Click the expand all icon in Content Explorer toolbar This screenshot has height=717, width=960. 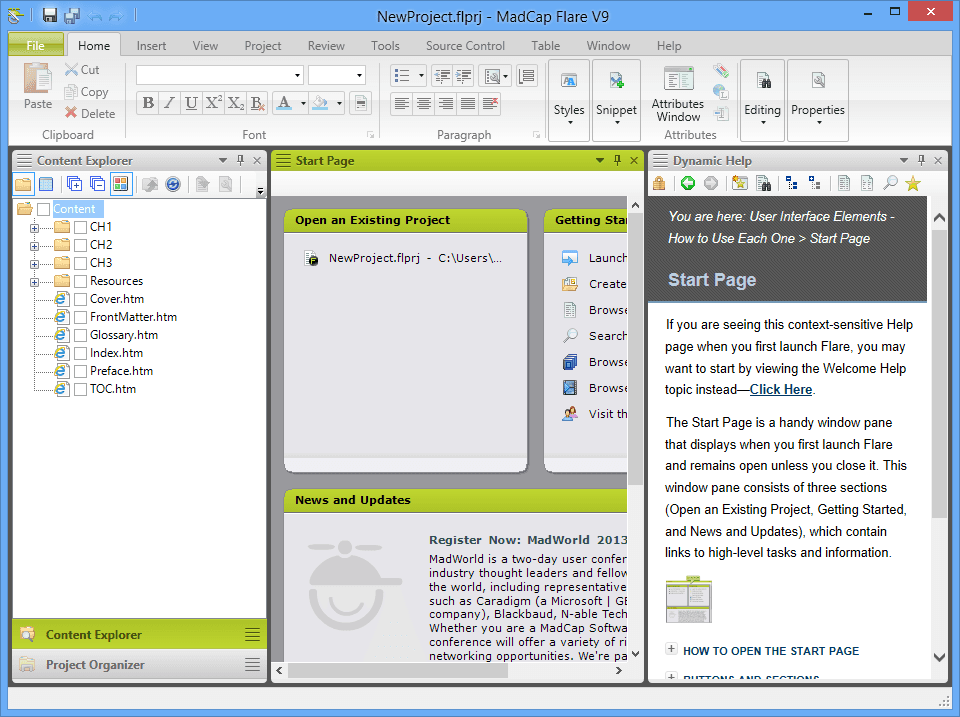75,184
